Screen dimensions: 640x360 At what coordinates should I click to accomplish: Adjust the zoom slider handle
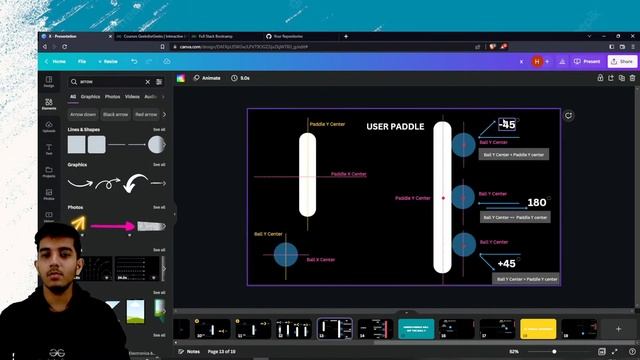pyautogui.click(x=554, y=351)
